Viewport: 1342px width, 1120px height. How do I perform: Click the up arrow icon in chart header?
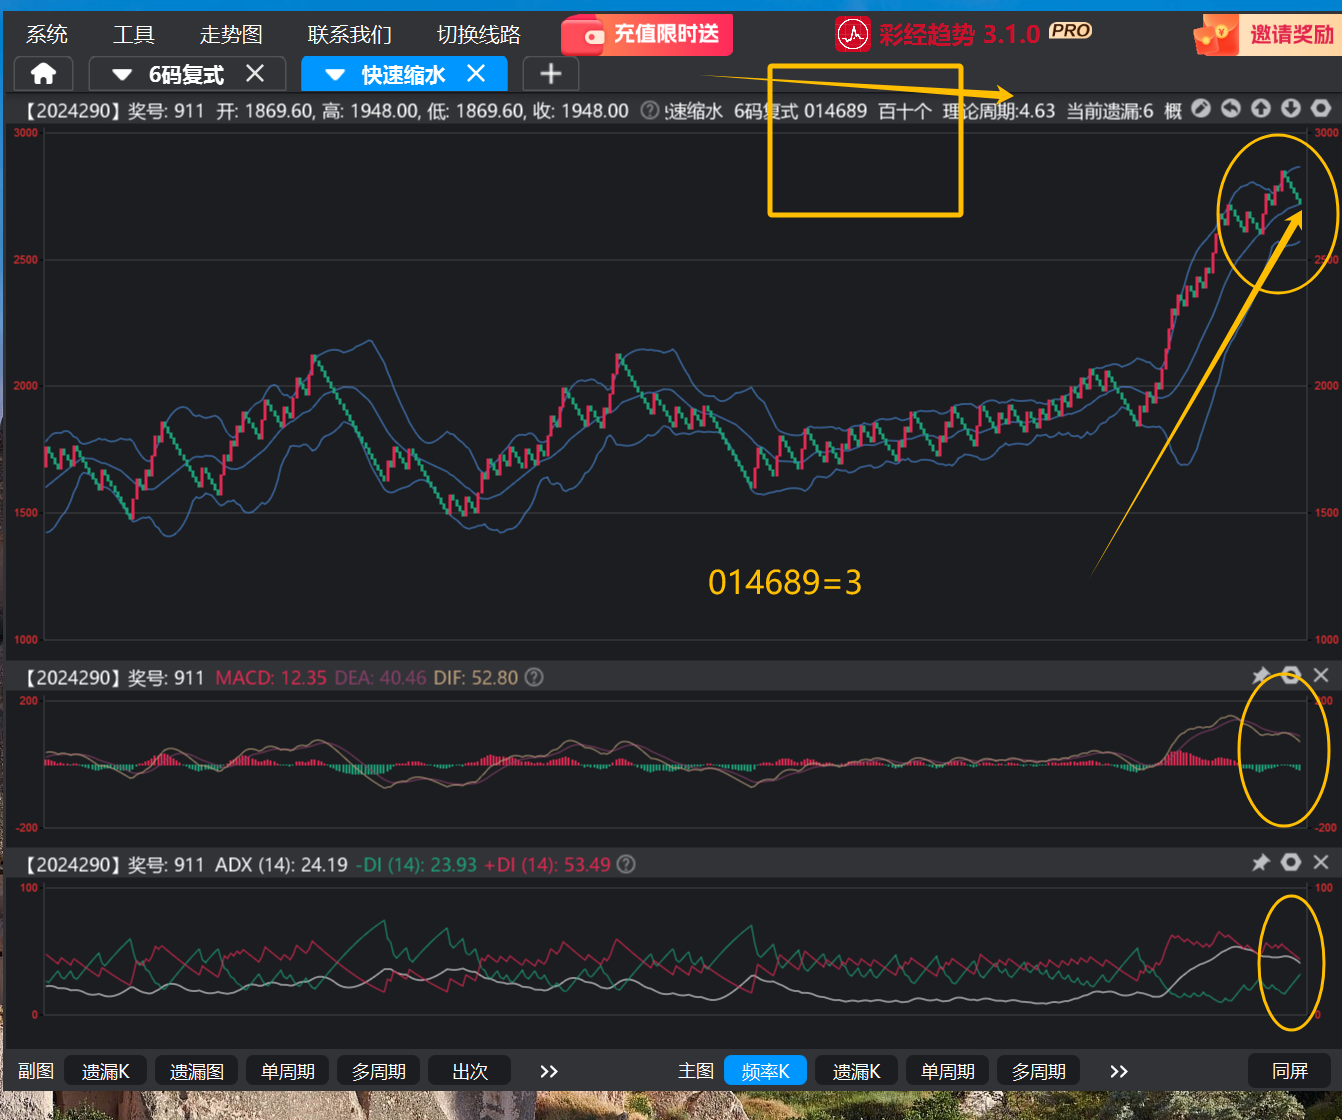pos(1261,109)
